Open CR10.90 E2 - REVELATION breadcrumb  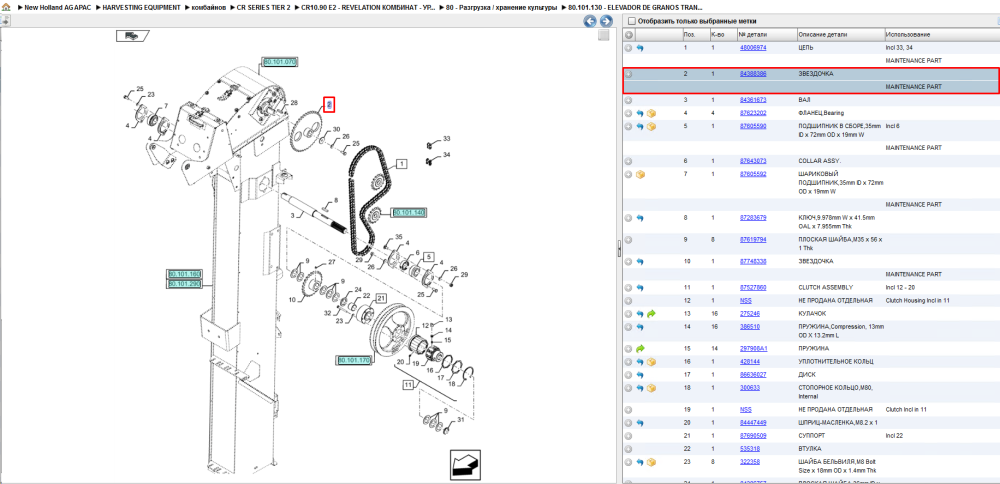[369, 7]
